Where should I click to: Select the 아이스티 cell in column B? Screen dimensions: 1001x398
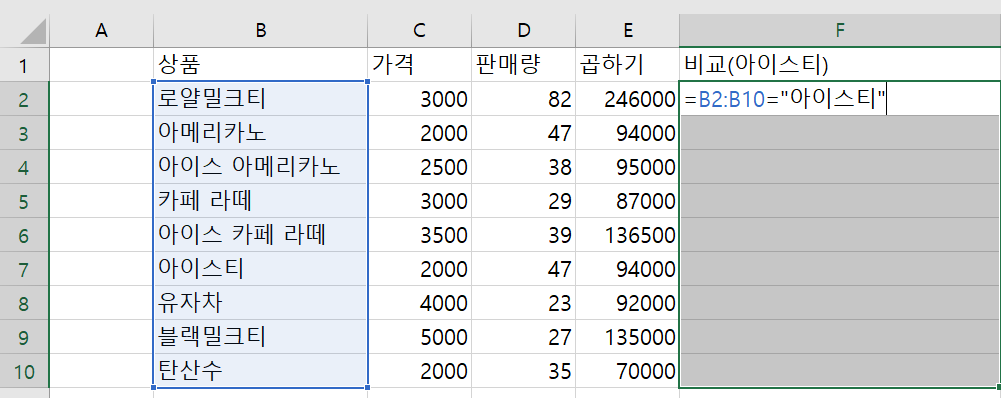click(260, 269)
